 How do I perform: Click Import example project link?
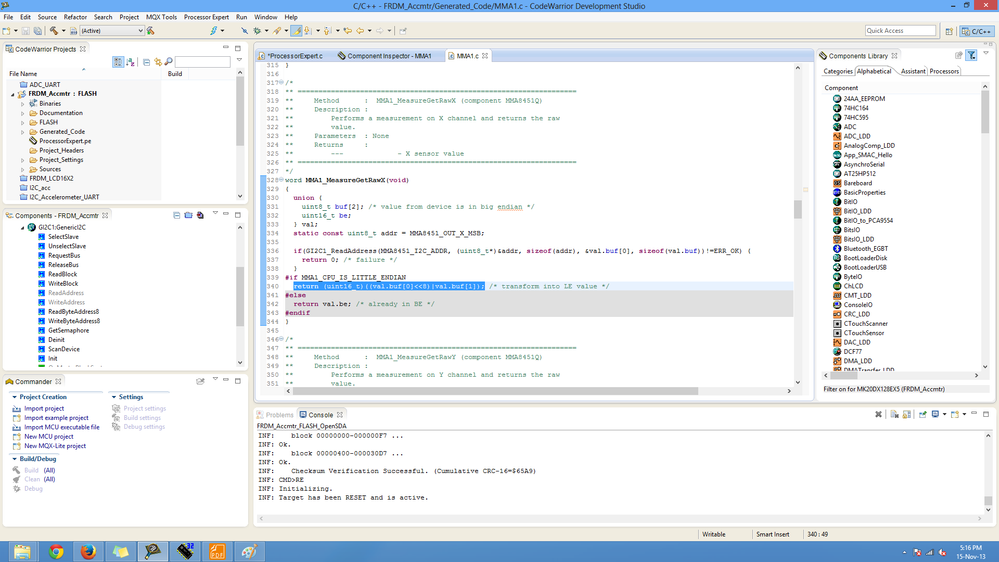56,418
